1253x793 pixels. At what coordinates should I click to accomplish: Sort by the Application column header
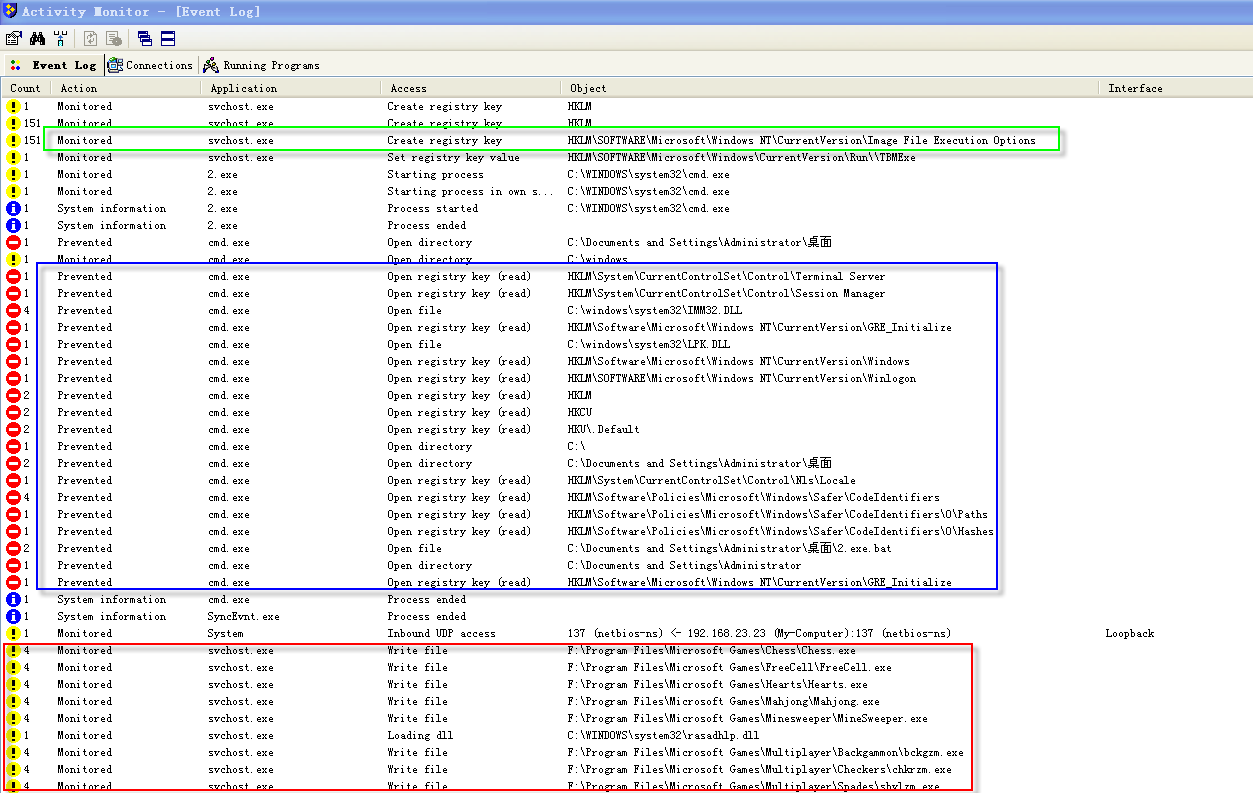[x=243, y=88]
